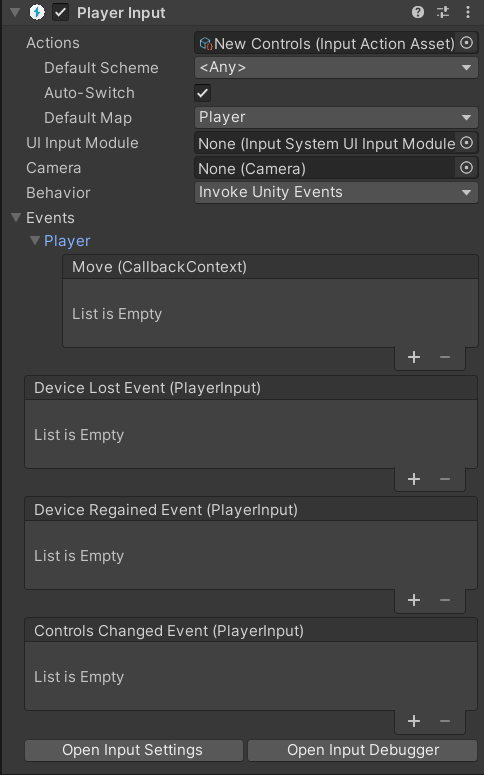This screenshot has height=775, width=484.
Task: Click the UI Input Module field
Action: click(325, 143)
